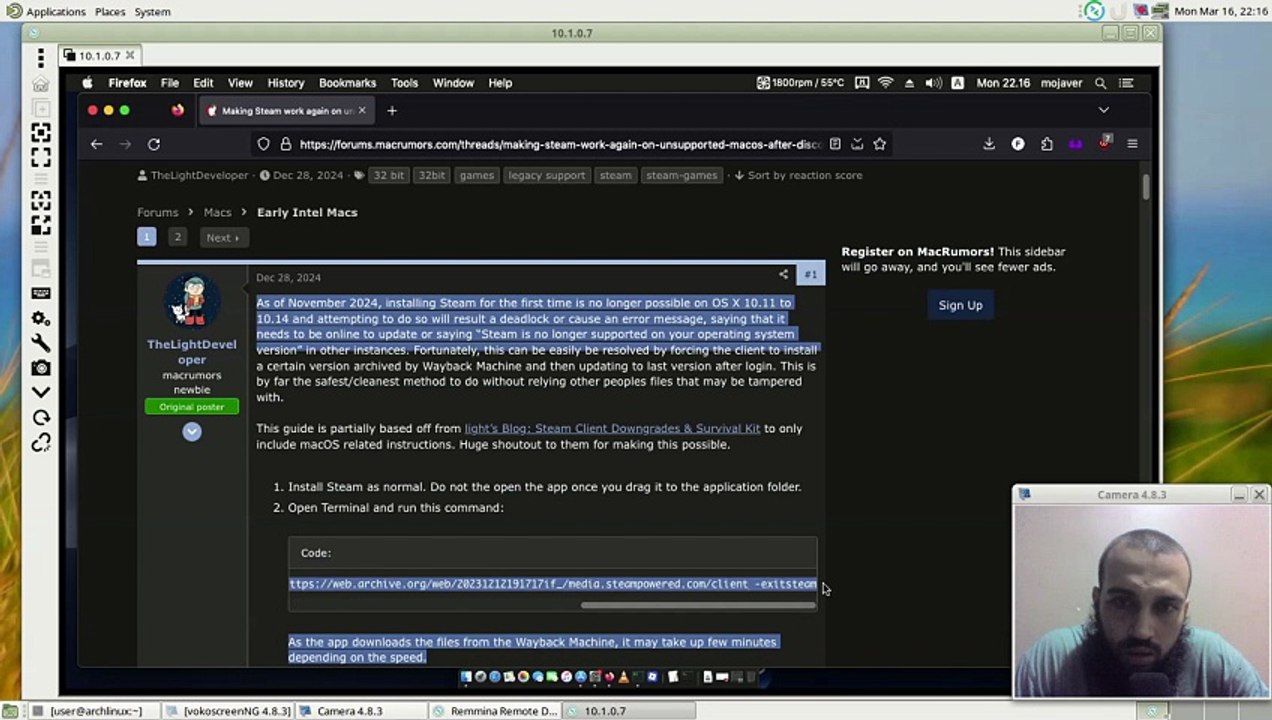Screen dimensions: 1272x720
Task: Switch to vokoscreenNG 4.8.3 taskbar item
Action: [x=229, y=711]
